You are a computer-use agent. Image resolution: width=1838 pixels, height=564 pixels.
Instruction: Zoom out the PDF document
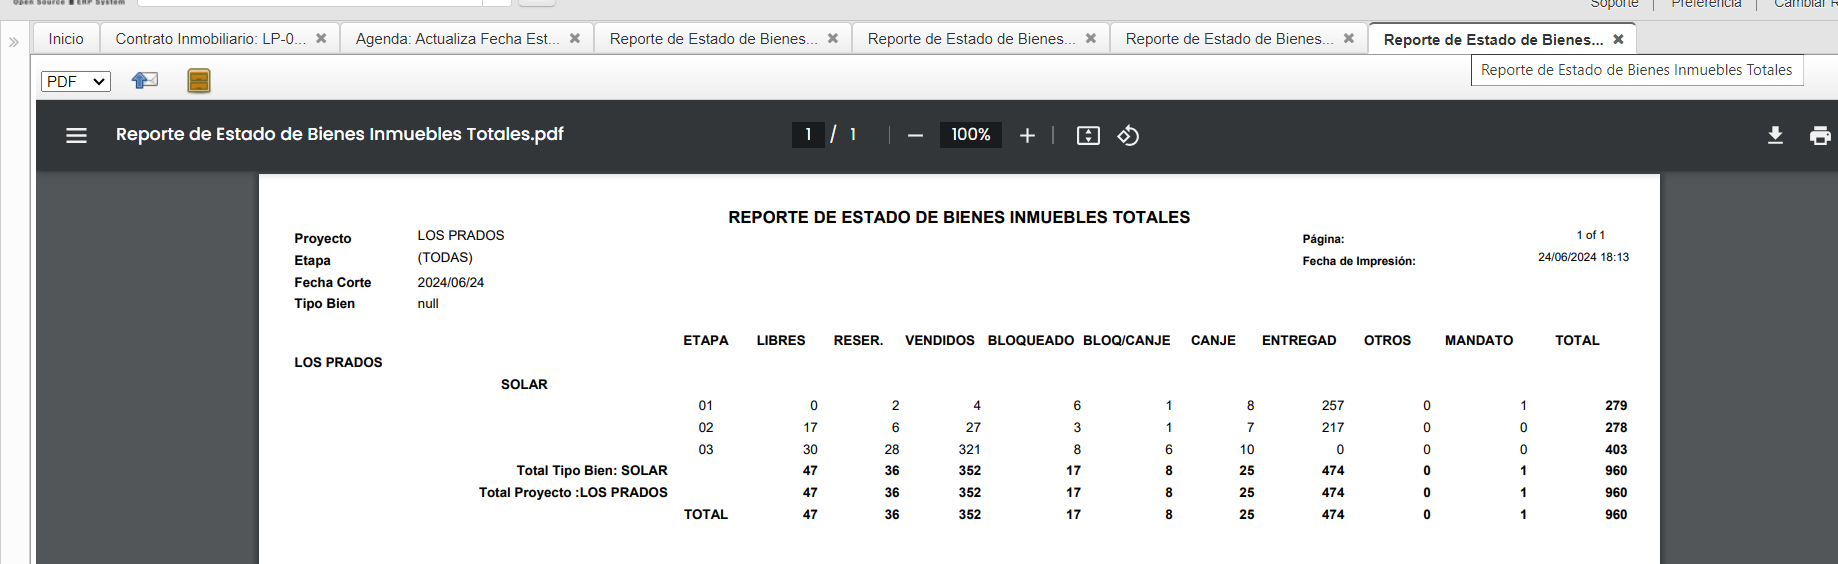click(915, 135)
